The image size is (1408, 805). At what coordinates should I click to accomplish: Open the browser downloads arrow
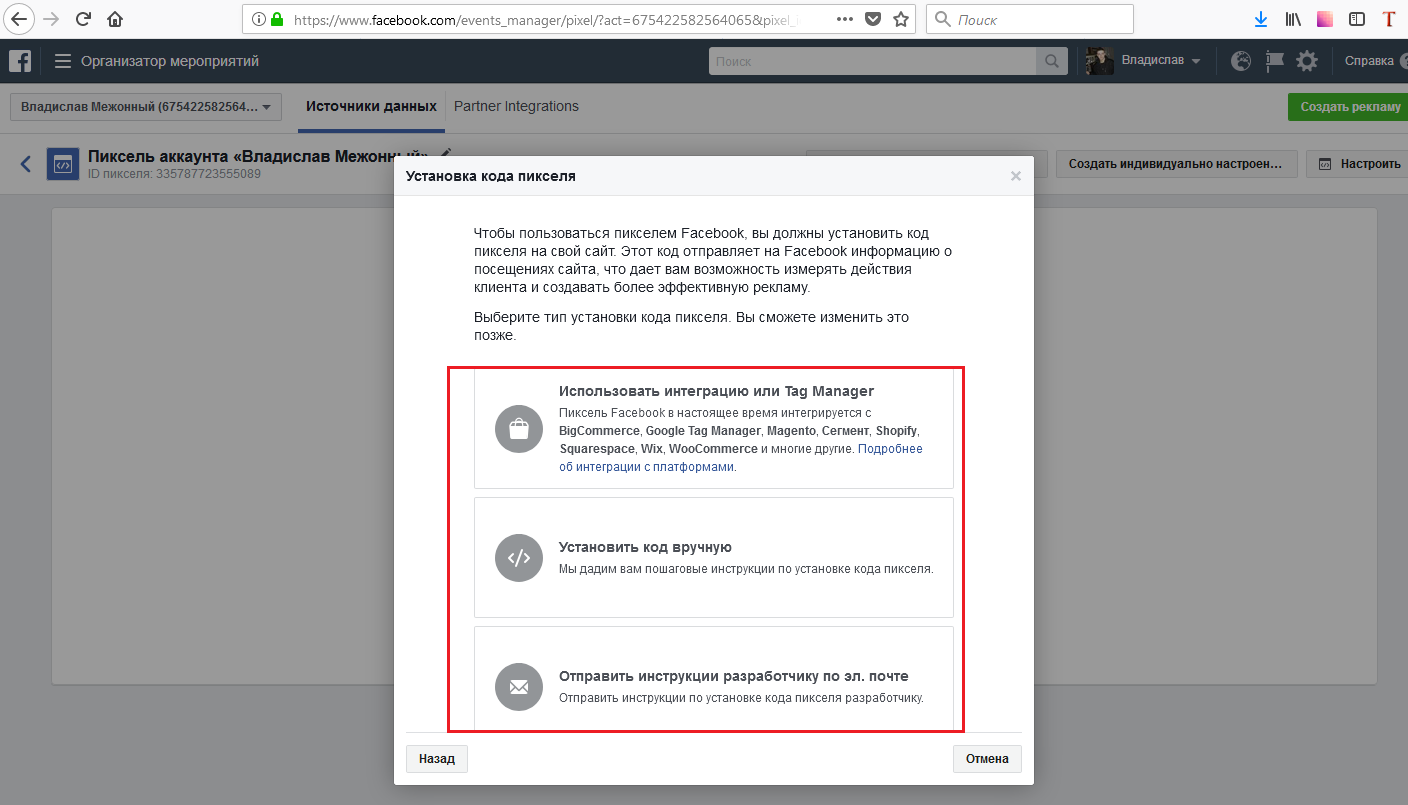[x=1261, y=19]
